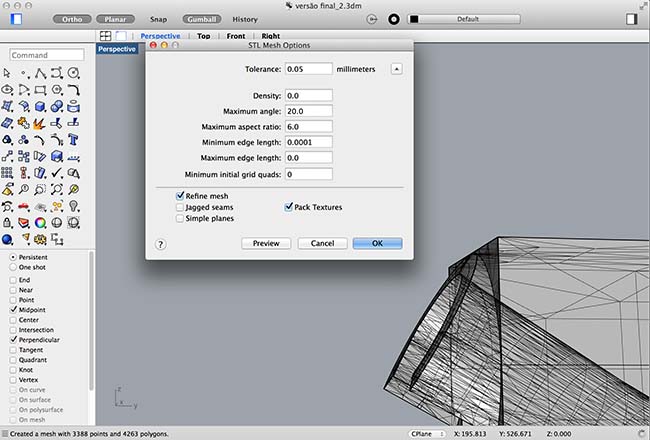Select the One shot osnap radio button
Image resolution: width=650 pixels, height=440 pixels.
[13, 267]
